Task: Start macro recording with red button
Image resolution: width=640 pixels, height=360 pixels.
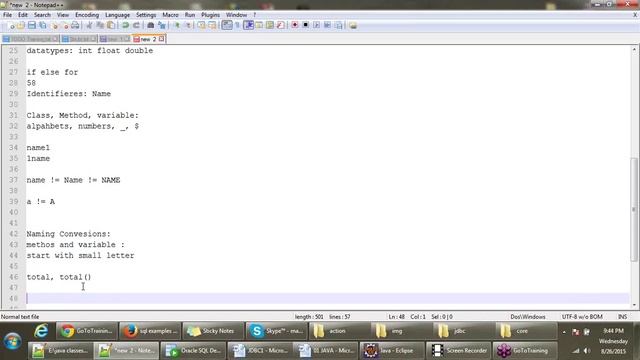Action: pyautogui.click(x=295, y=25)
